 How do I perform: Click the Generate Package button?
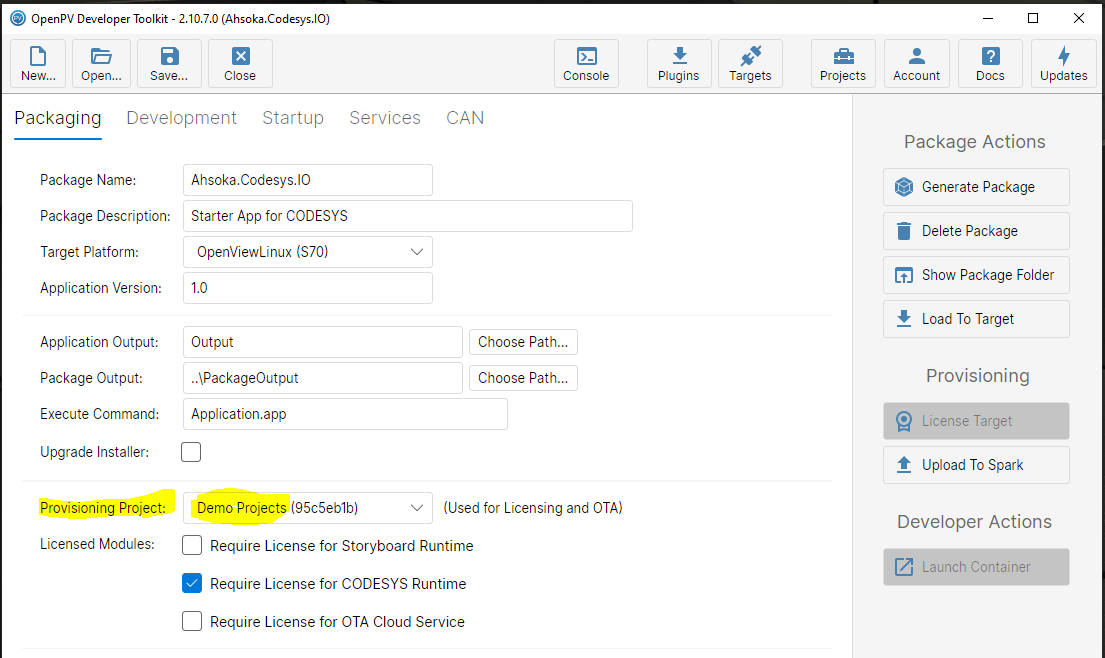[976, 187]
